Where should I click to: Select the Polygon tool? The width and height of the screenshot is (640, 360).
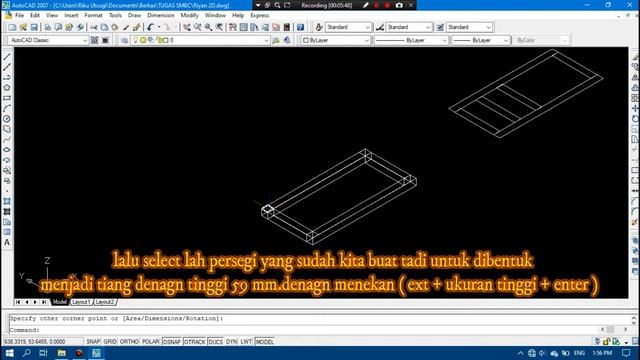click(7, 88)
